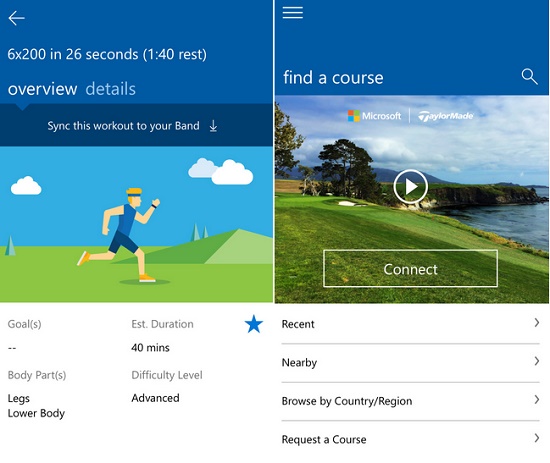
Task: Tap the Est. Duration label
Action: coord(162,324)
